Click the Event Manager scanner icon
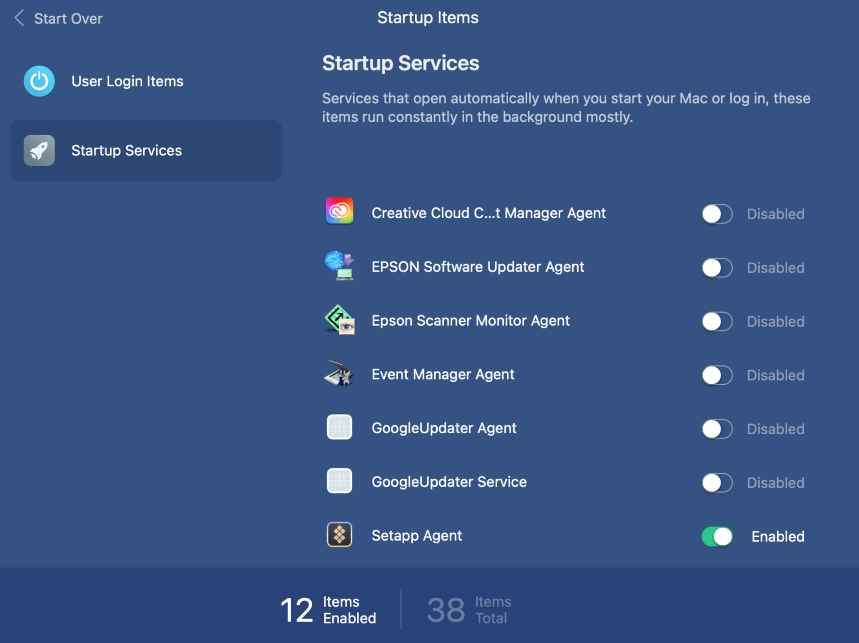 tap(339, 373)
